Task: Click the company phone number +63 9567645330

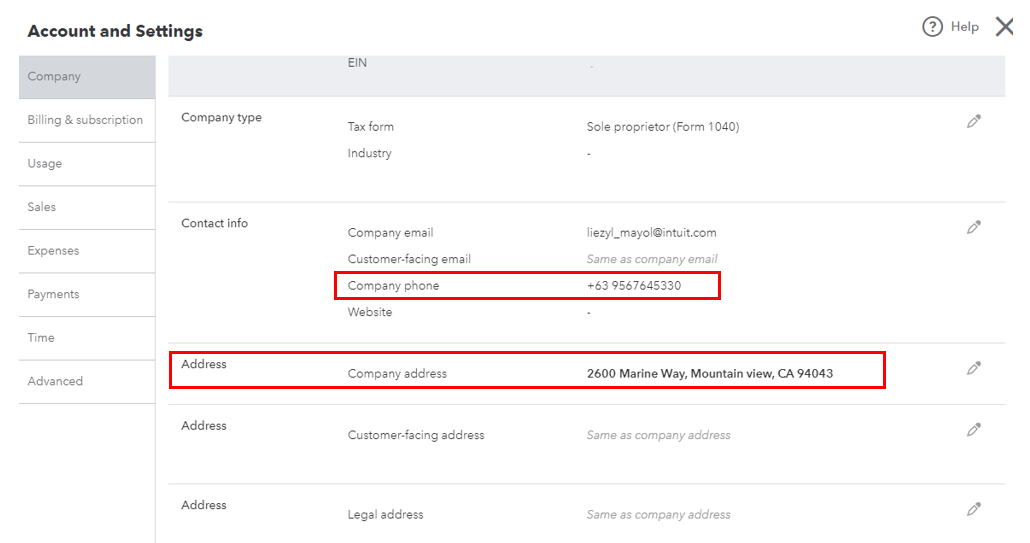Action: click(634, 286)
